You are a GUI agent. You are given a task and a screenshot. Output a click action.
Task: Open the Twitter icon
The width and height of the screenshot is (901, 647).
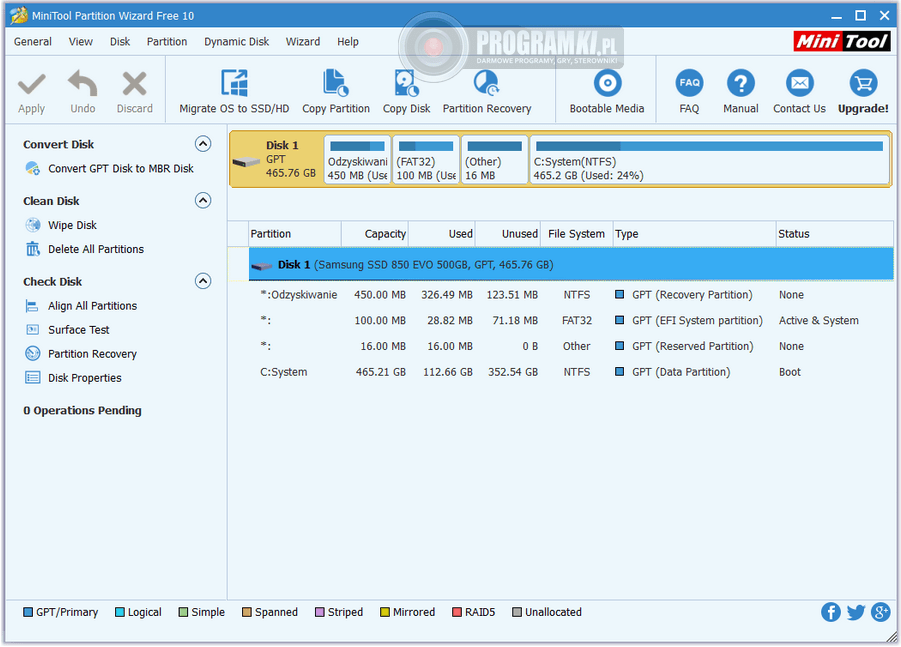point(856,613)
